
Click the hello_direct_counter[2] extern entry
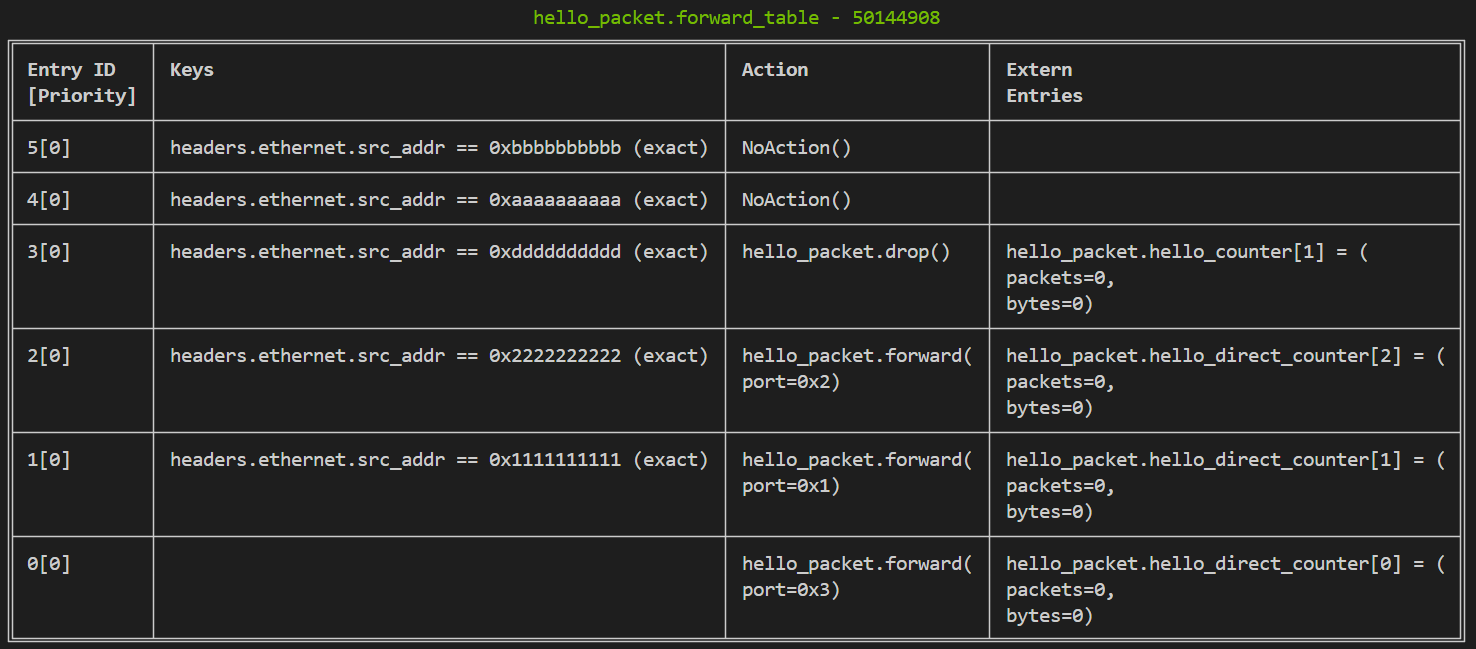coord(1226,382)
